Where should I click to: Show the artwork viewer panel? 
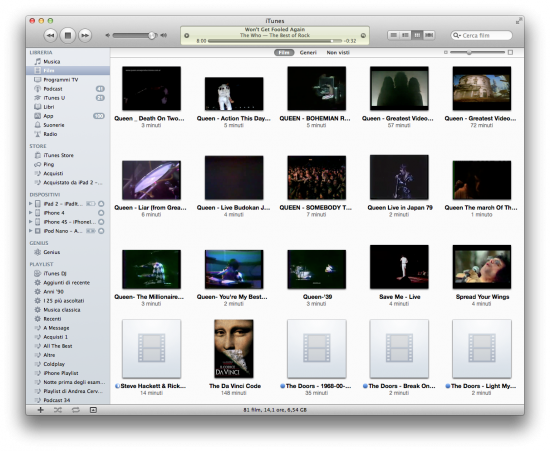pyautogui.click(x=93, y=410)
